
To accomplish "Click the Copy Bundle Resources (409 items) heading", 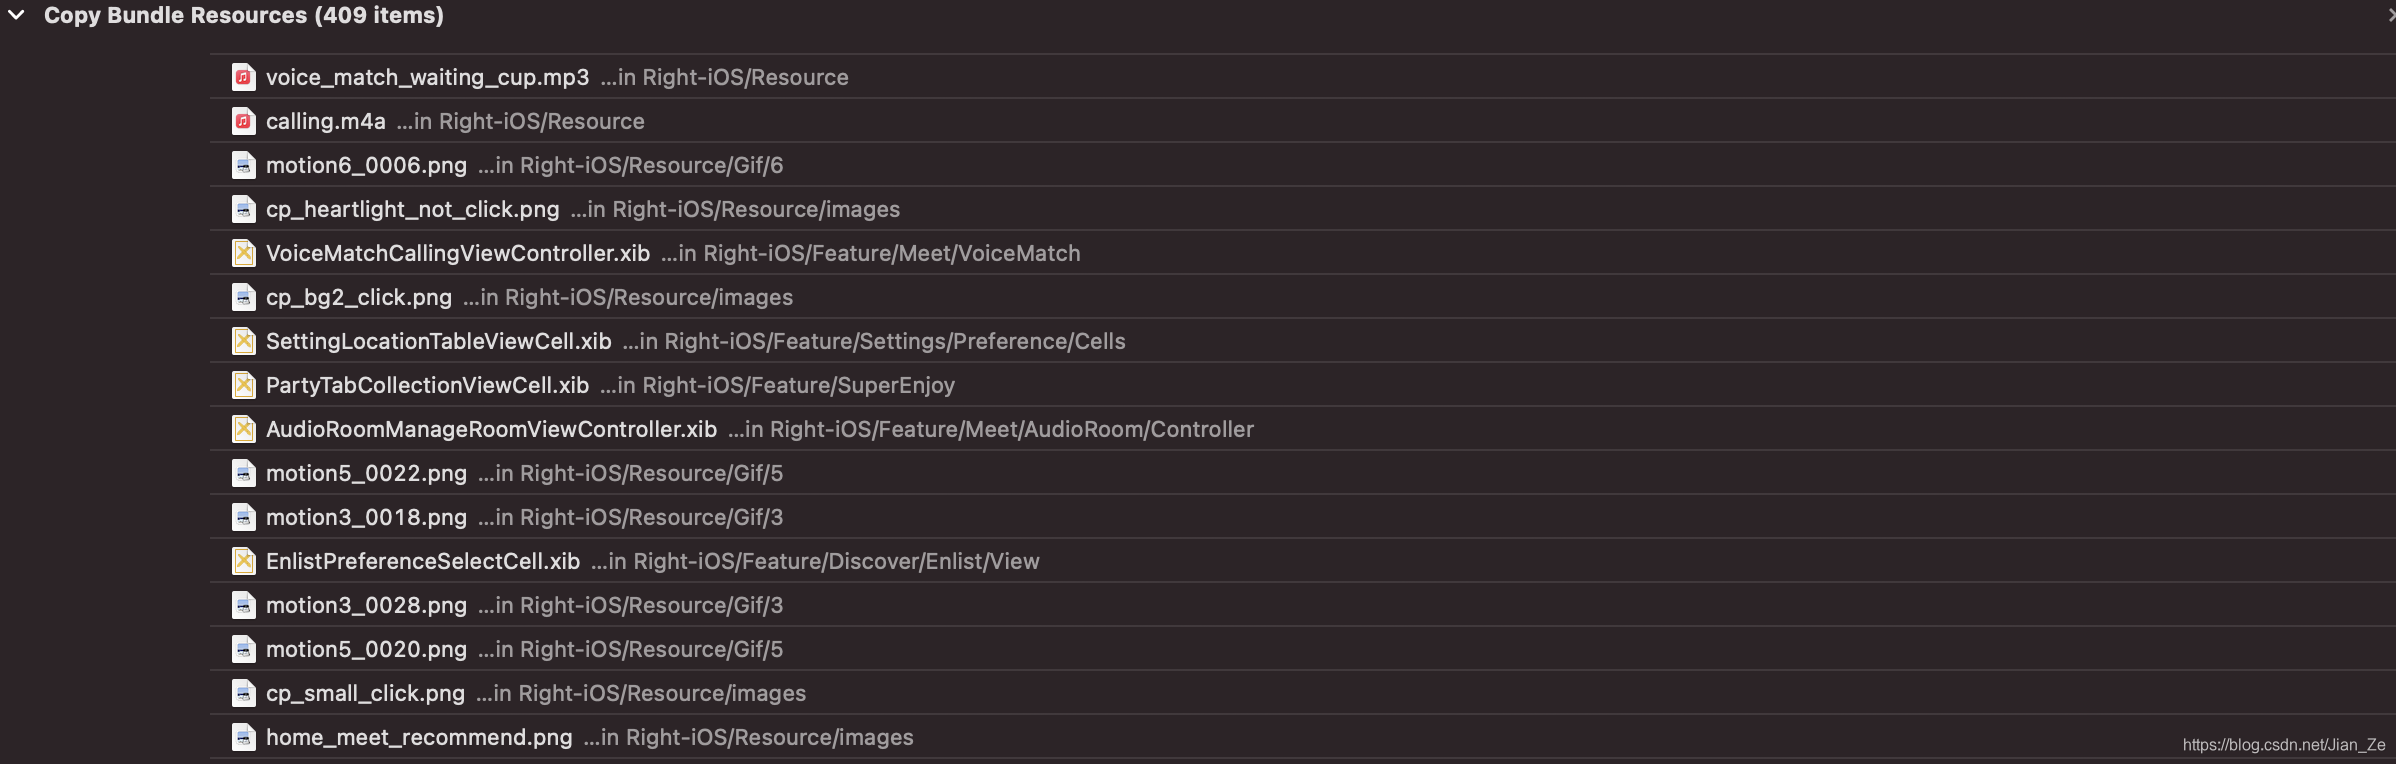I will (244, 15).
